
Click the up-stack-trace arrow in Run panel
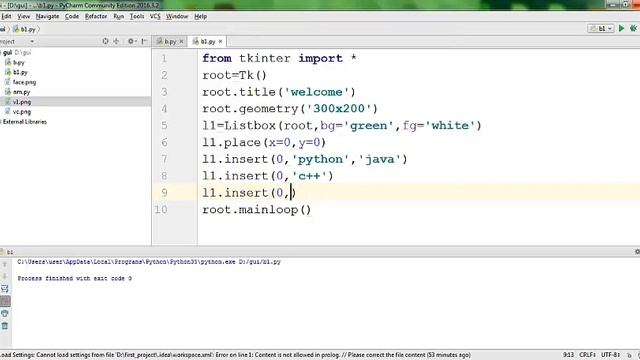(5, 264)
